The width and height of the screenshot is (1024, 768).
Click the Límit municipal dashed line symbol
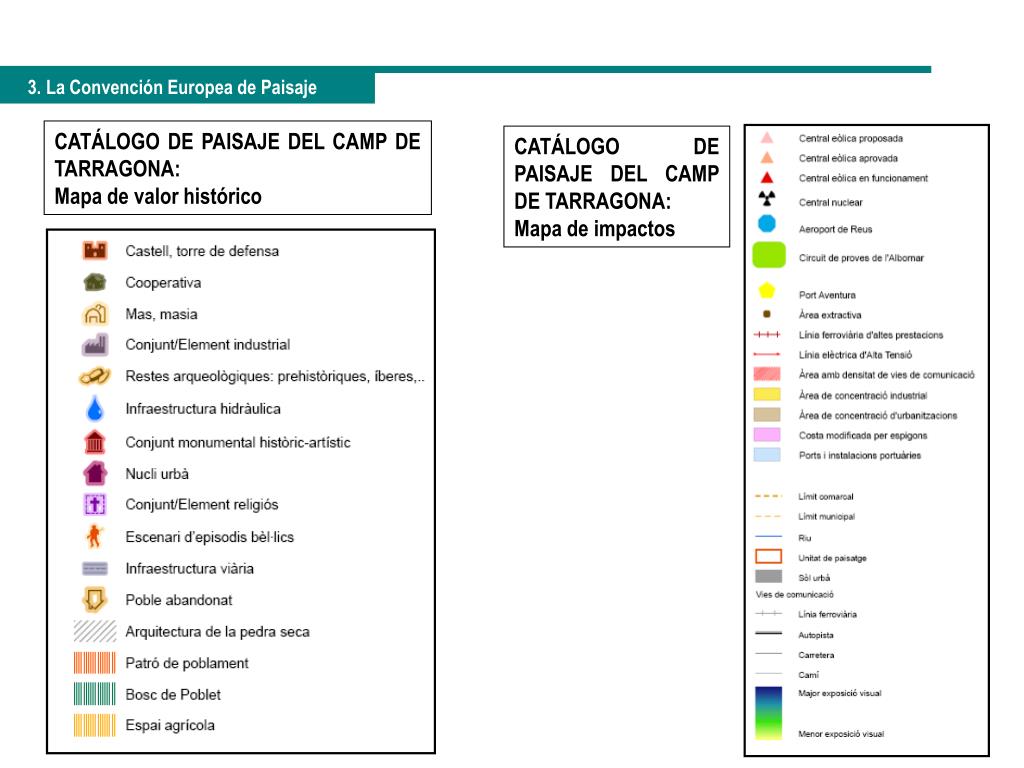coord(768,516)
